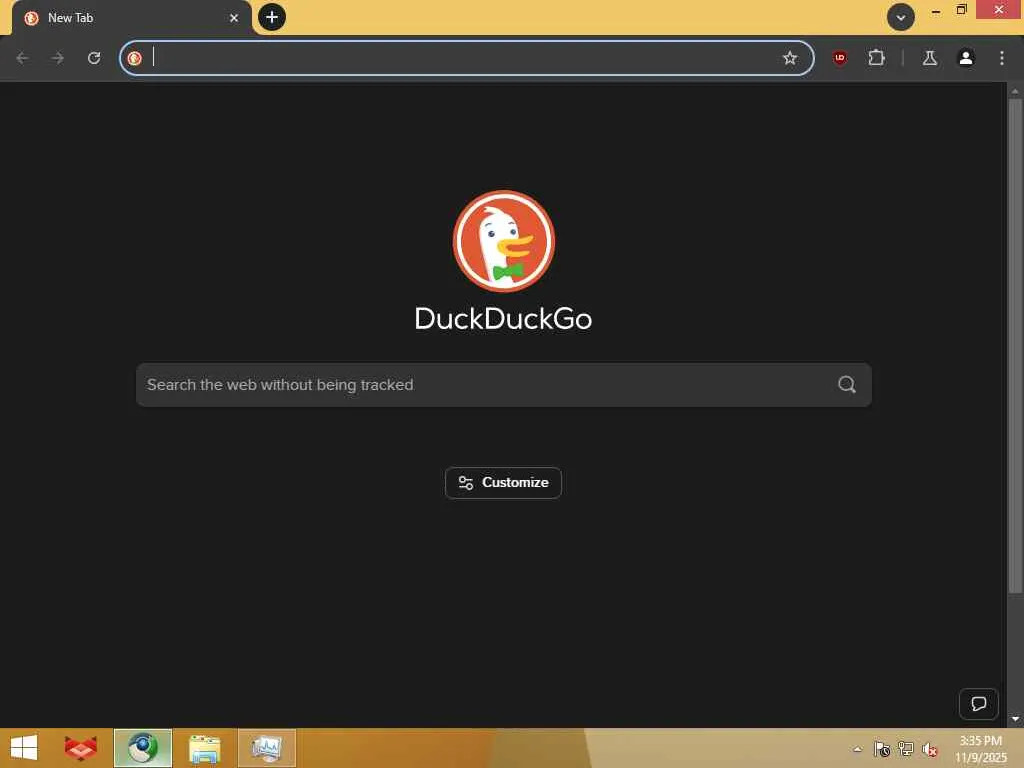Open the user profile icon
The image size is (1024, 768).
point(965,58)
